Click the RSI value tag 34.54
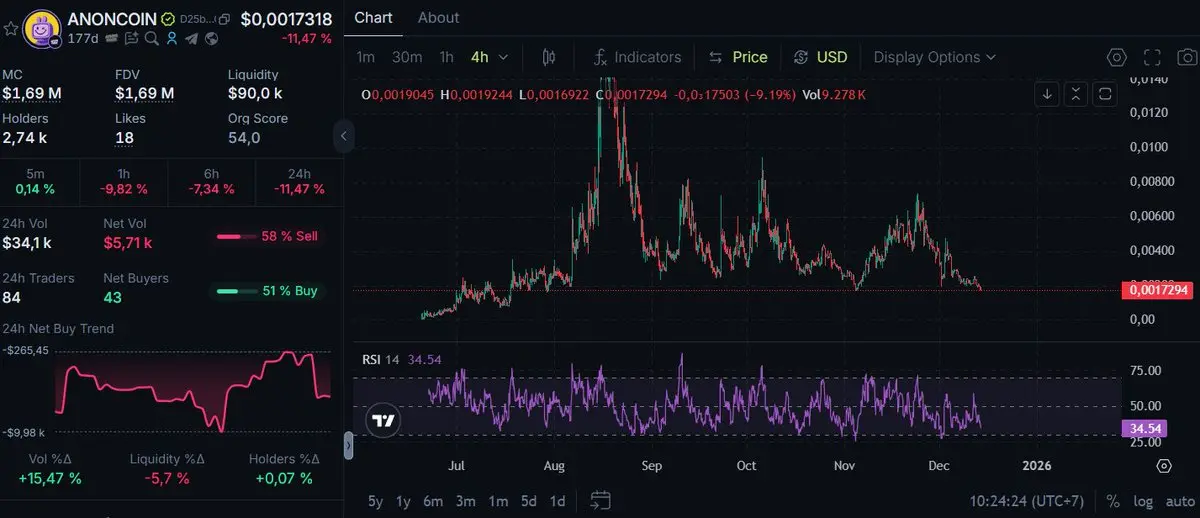 (1143, 428)
